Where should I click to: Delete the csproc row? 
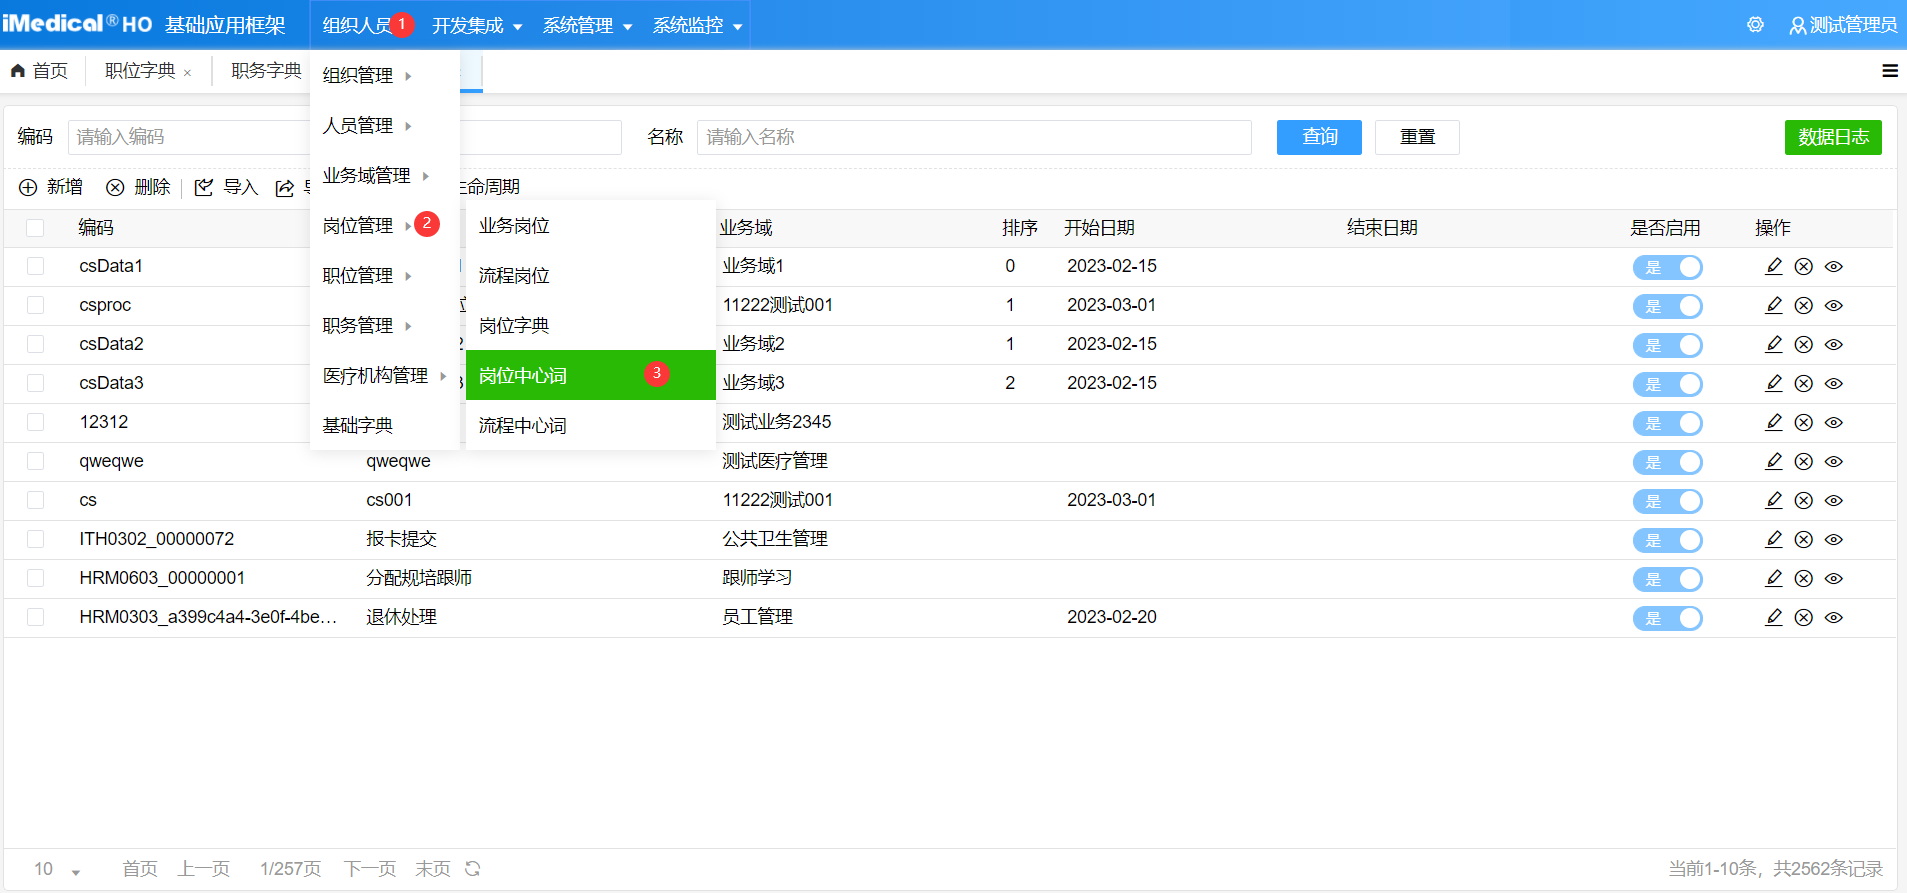click(x=1804, y=305)
